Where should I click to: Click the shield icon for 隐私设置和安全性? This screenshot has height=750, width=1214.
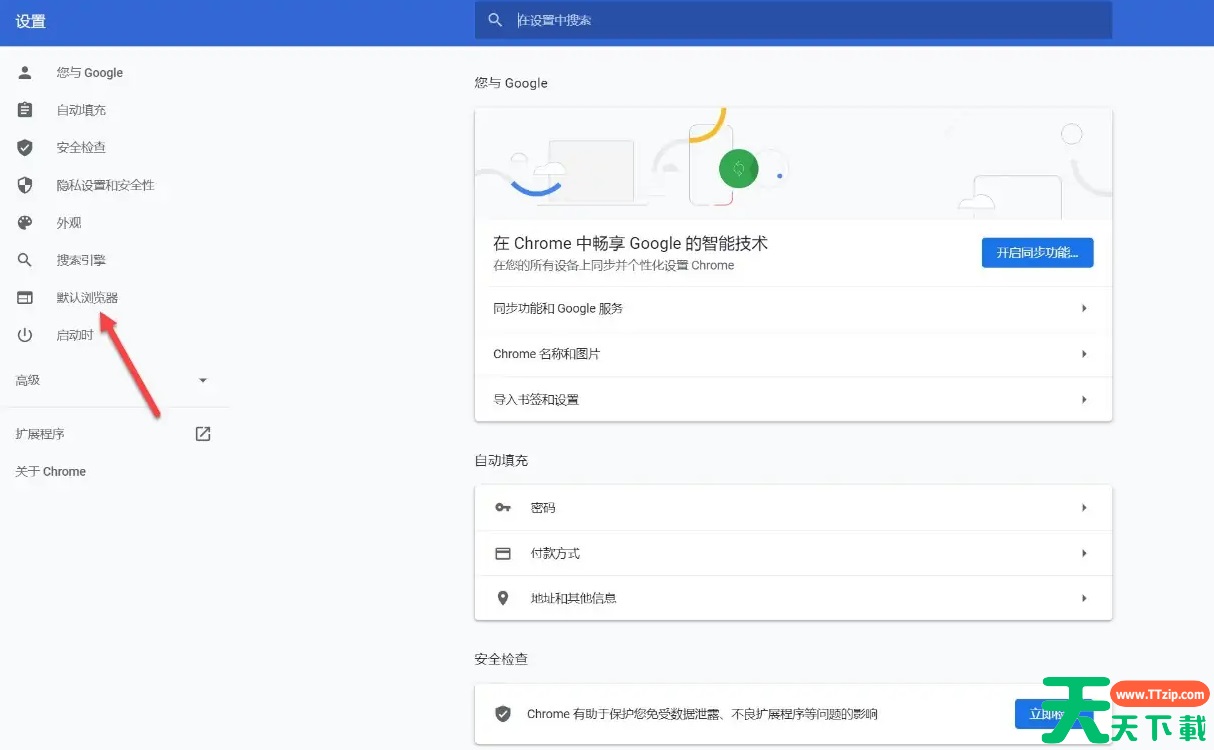pyautogui.click(x=25, y=185)
